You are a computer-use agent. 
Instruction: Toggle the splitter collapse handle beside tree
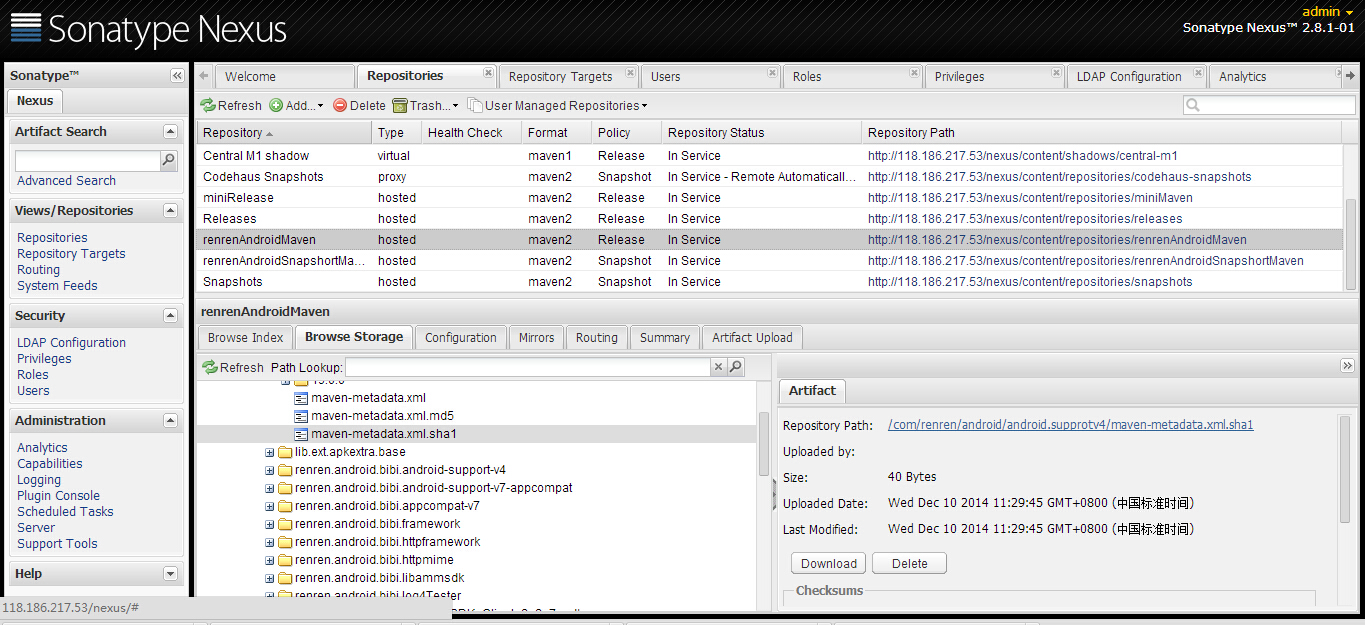pyautogui.click(x=775, y=493)
